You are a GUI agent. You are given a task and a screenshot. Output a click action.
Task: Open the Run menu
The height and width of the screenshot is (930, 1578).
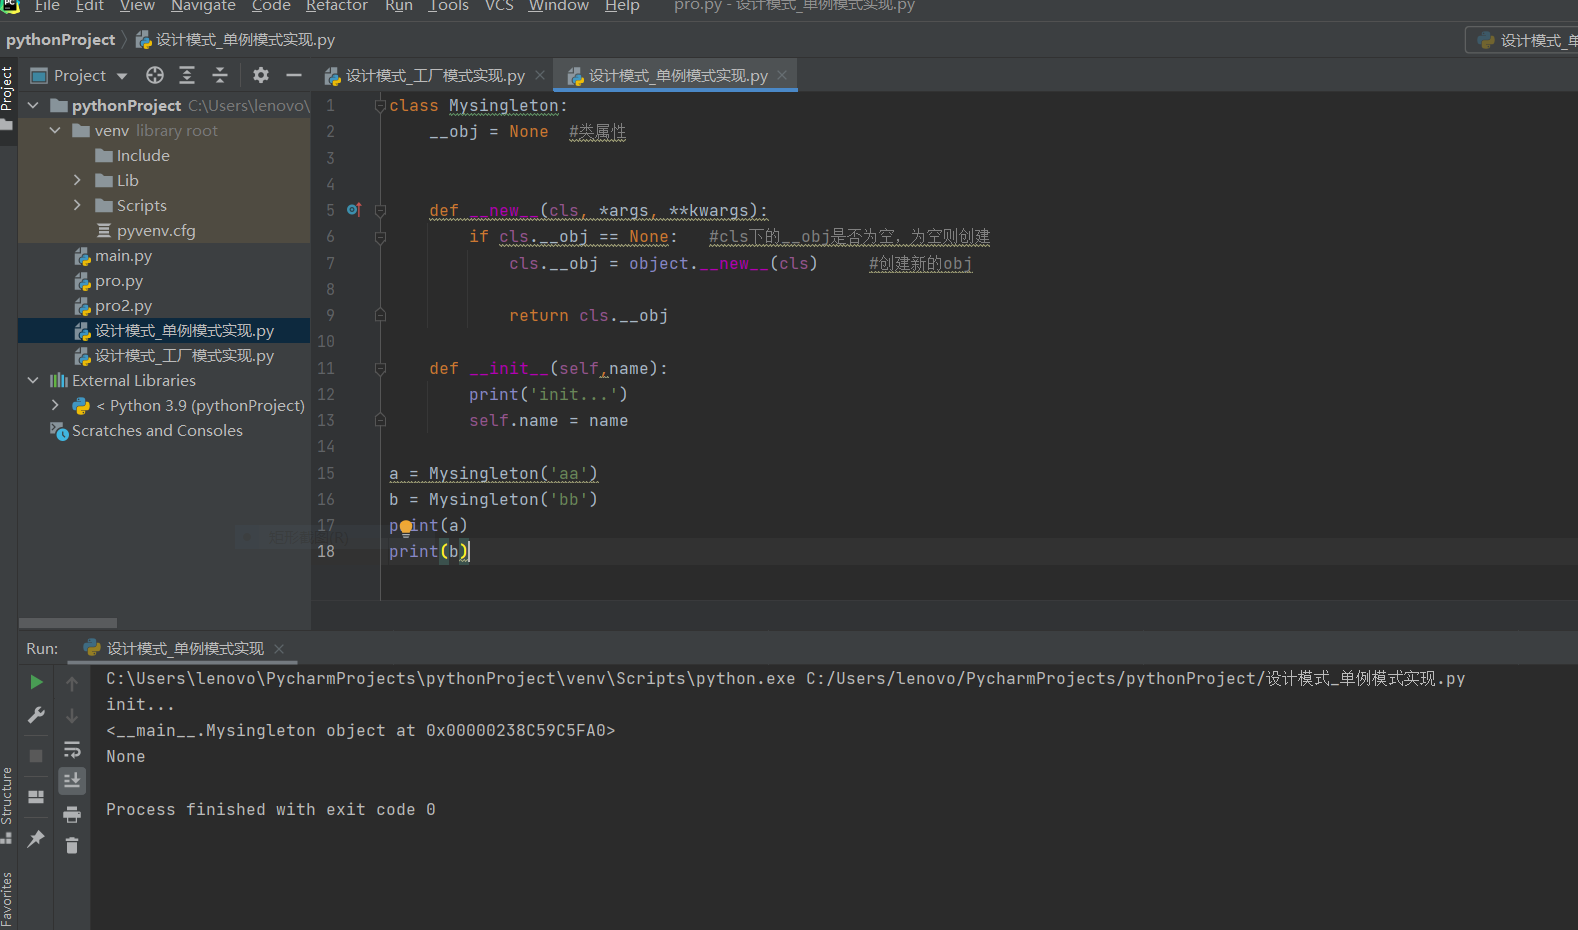point(399,6)
